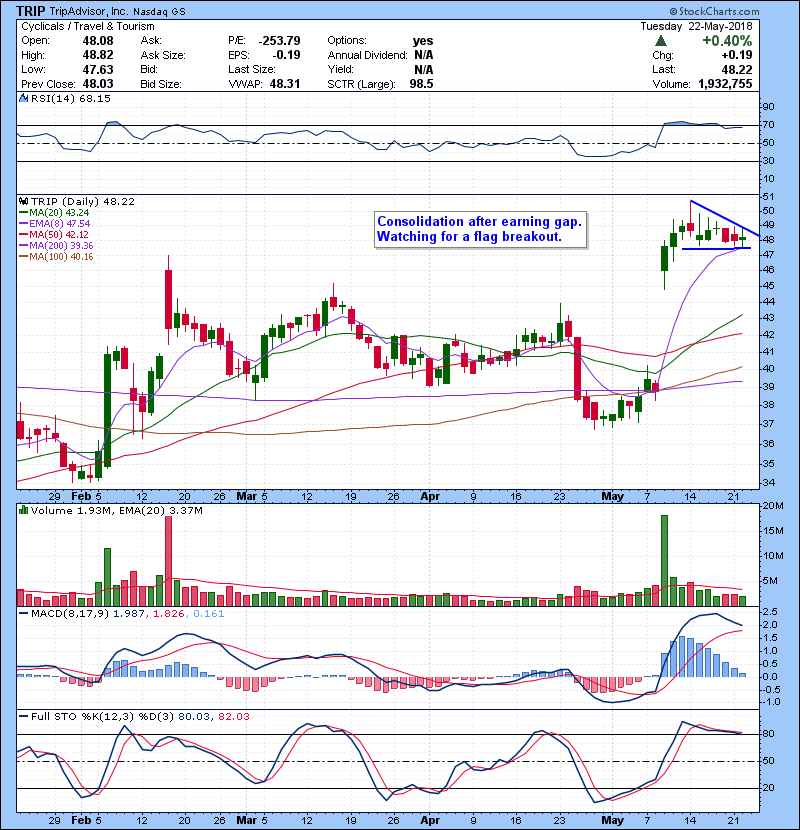
Task: Click the -1.0 MACD axis label
Action: coord(770,702)
